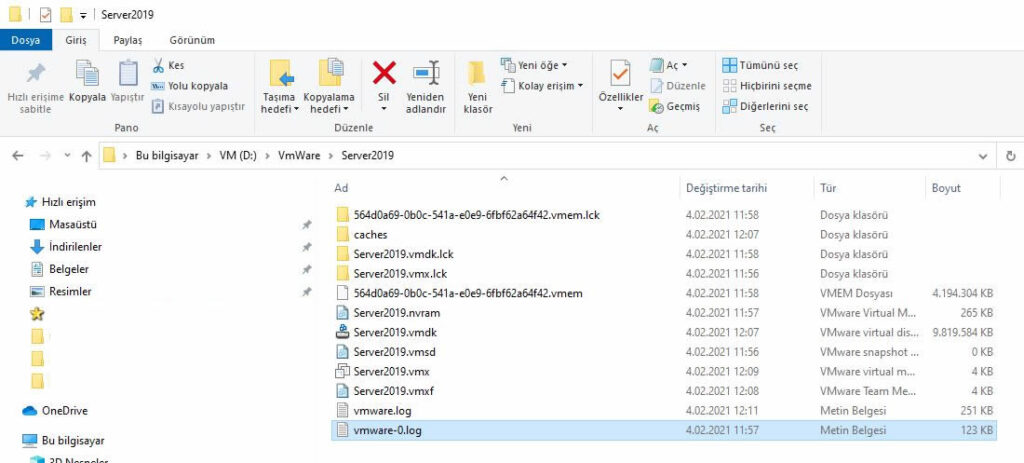Open quick access toolbar customize arrow

click(x=83, y=15)
